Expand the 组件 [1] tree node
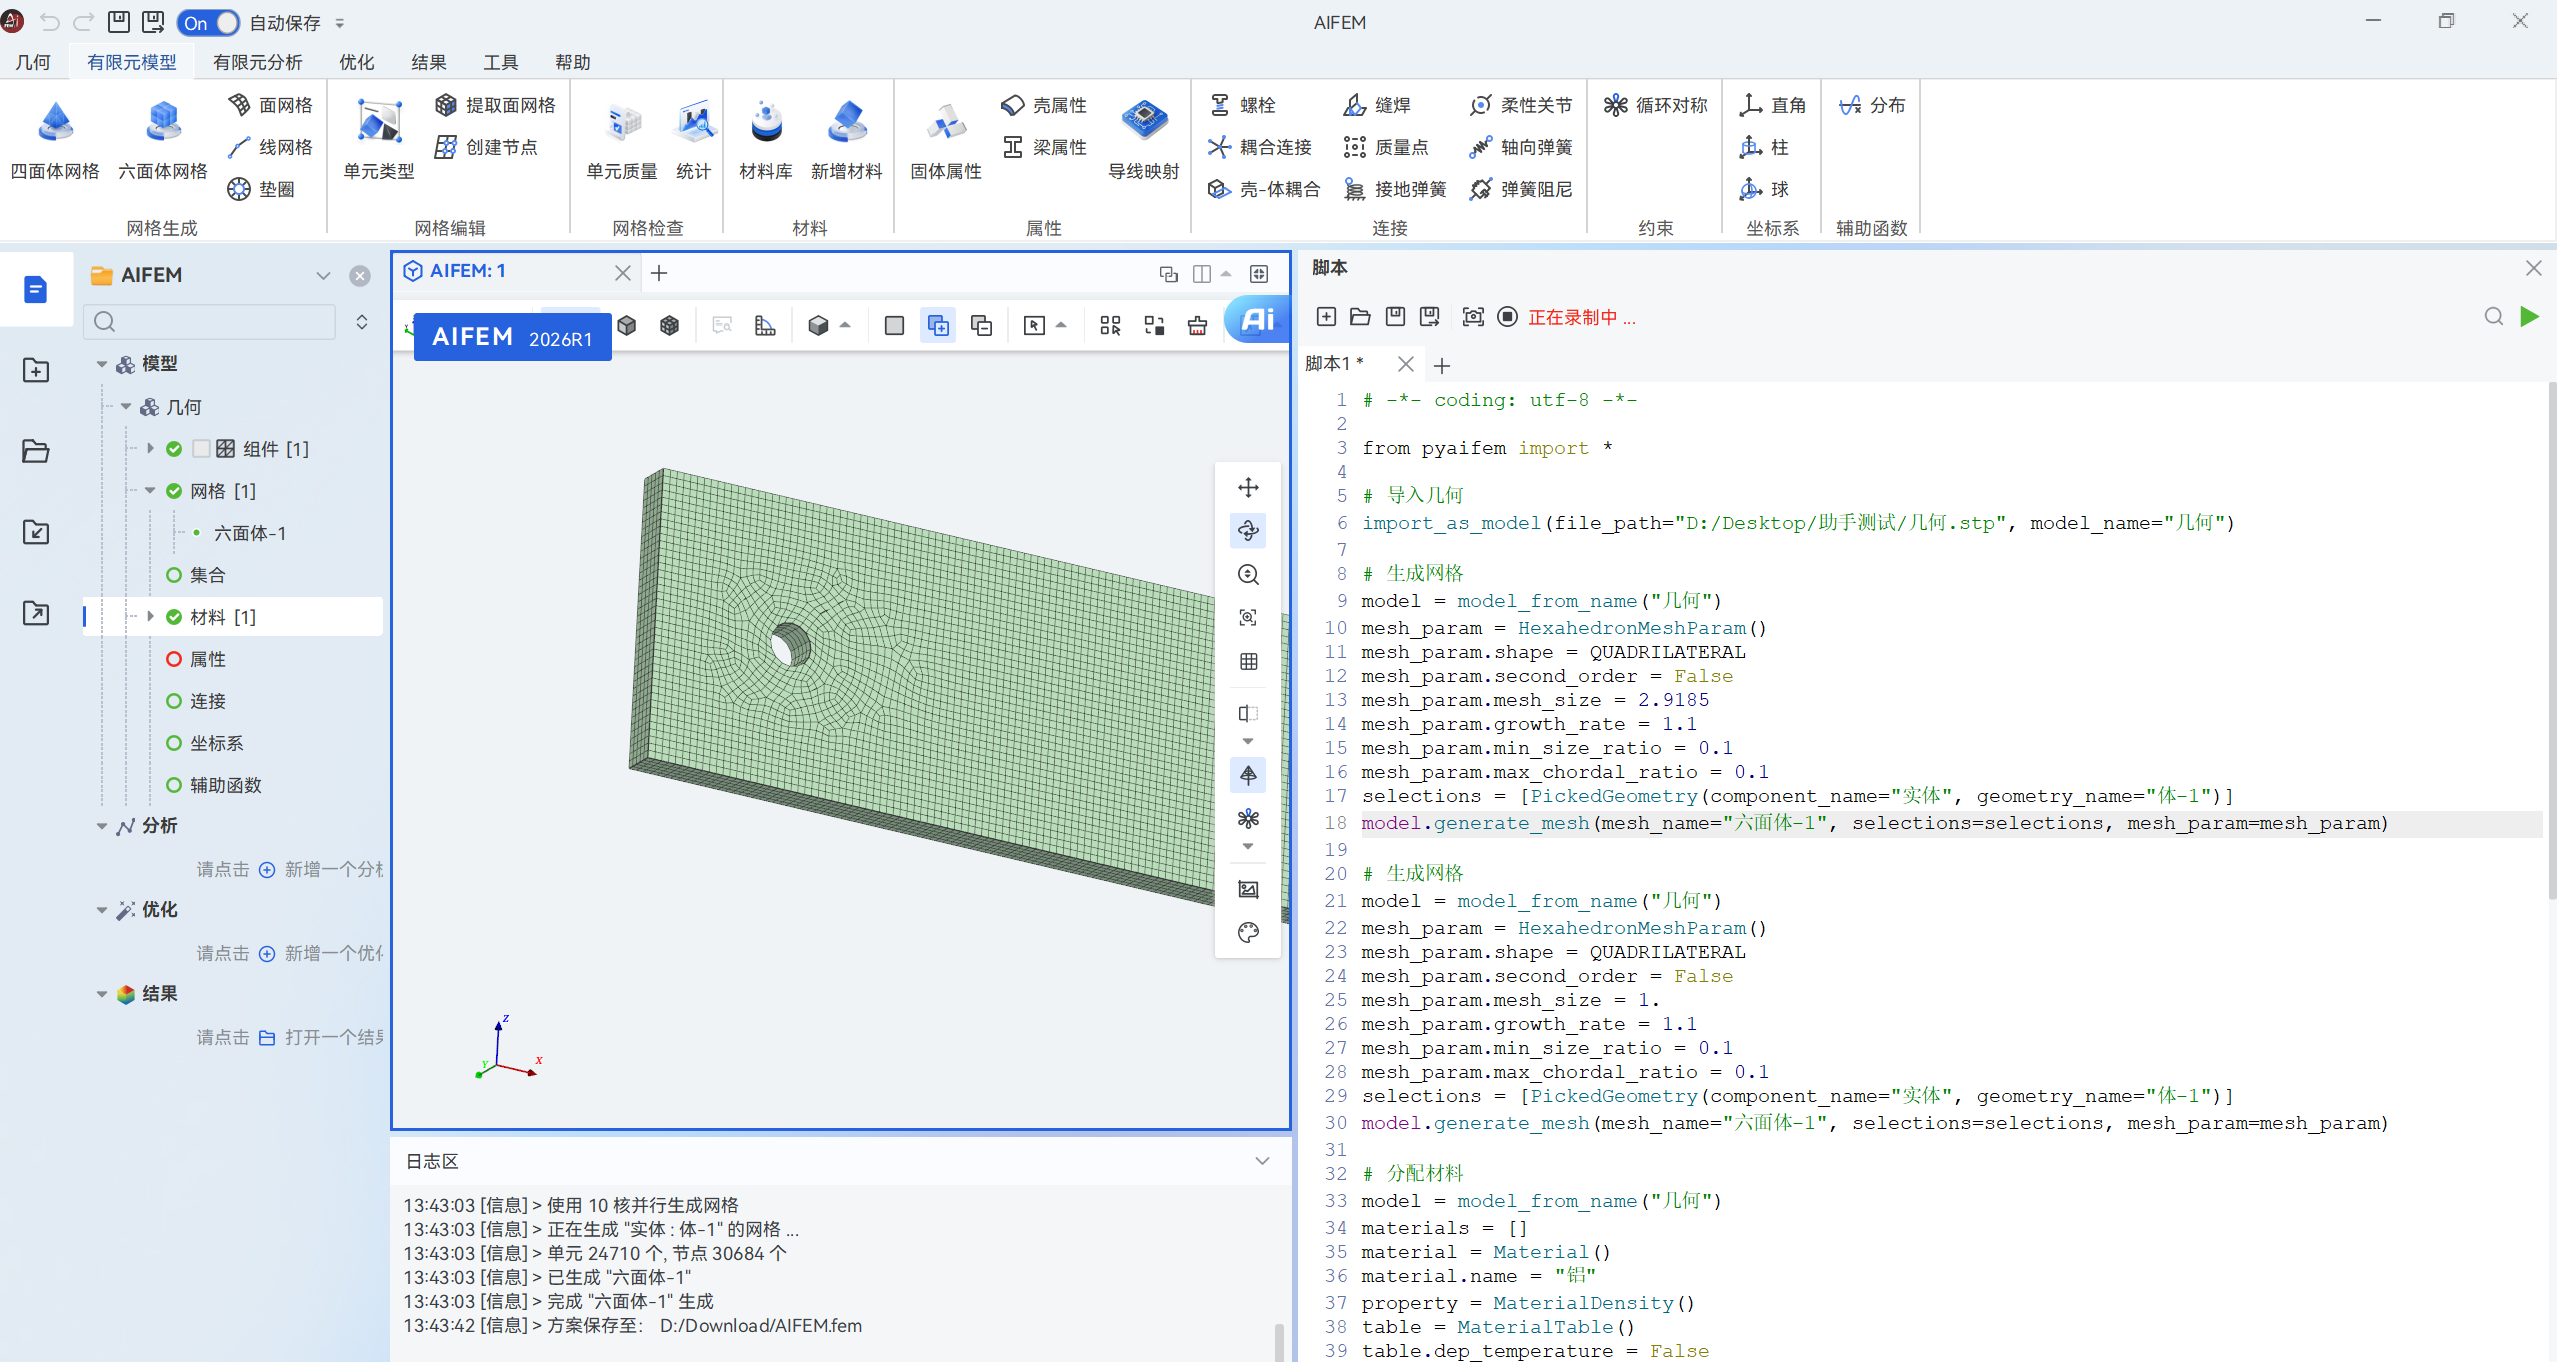2557x1362 pixels. coord(150,449)
